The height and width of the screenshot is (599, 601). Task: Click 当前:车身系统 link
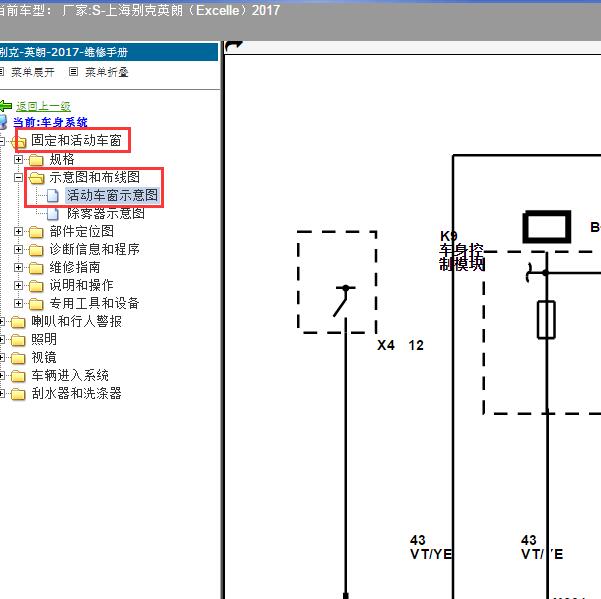48,123
